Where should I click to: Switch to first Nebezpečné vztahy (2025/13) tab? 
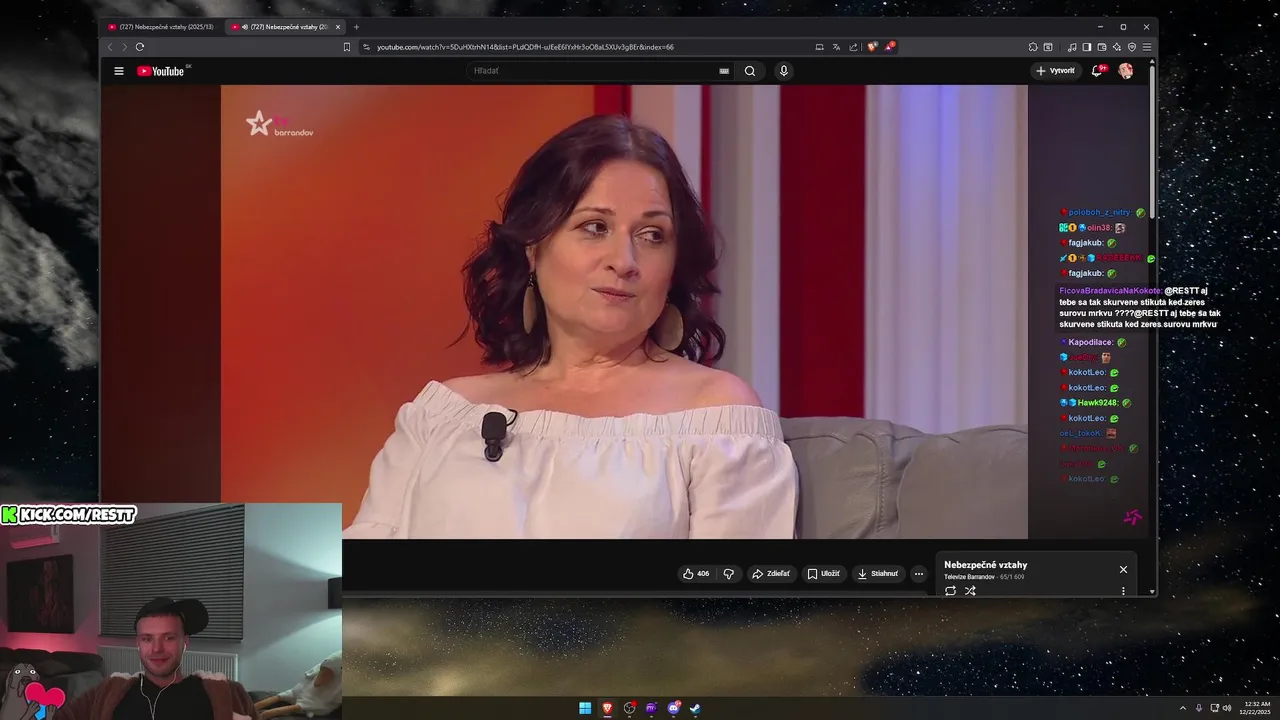pos(162,27)
